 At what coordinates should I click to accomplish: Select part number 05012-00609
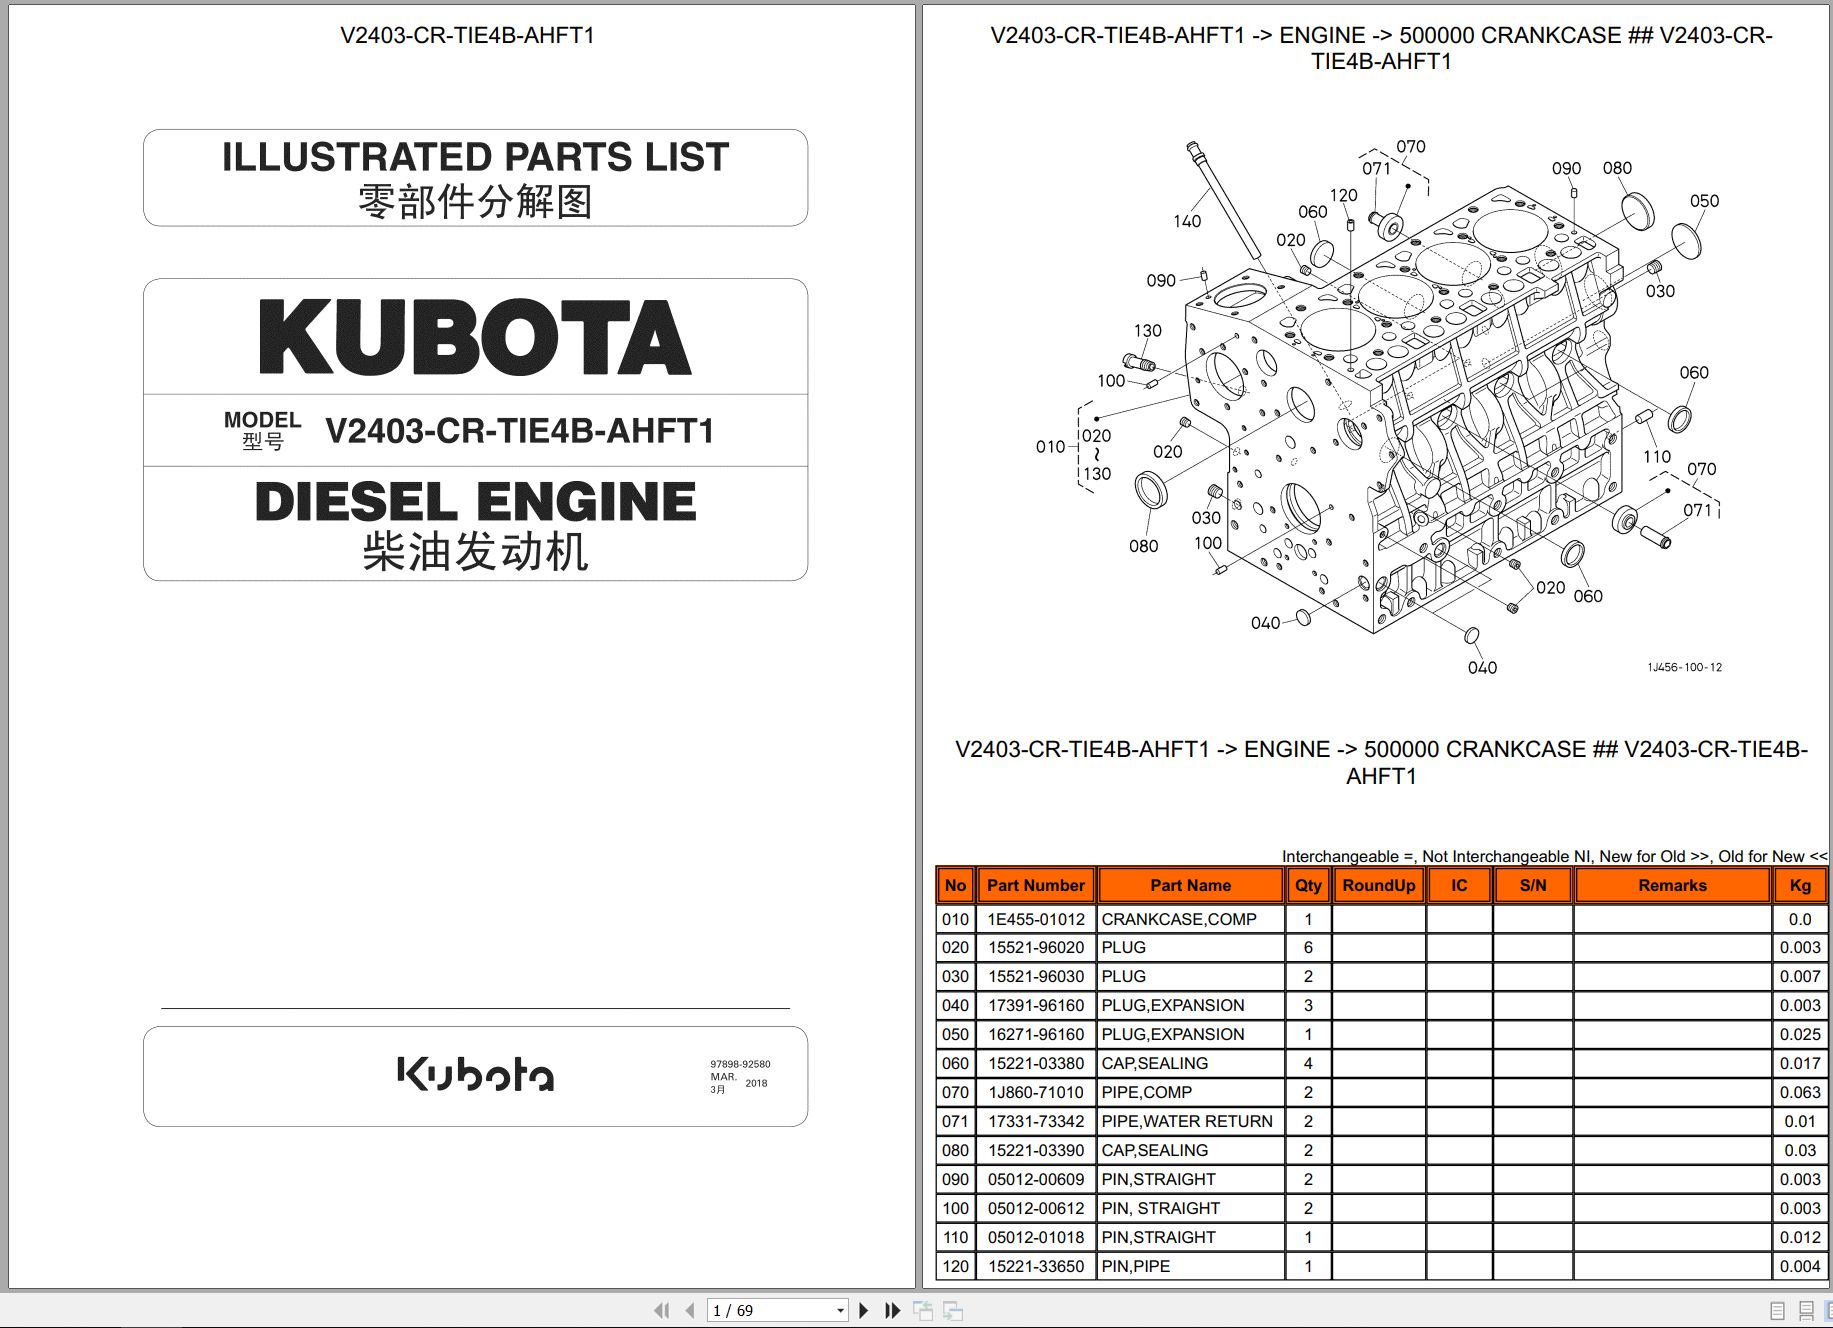pos(1036,1179)
